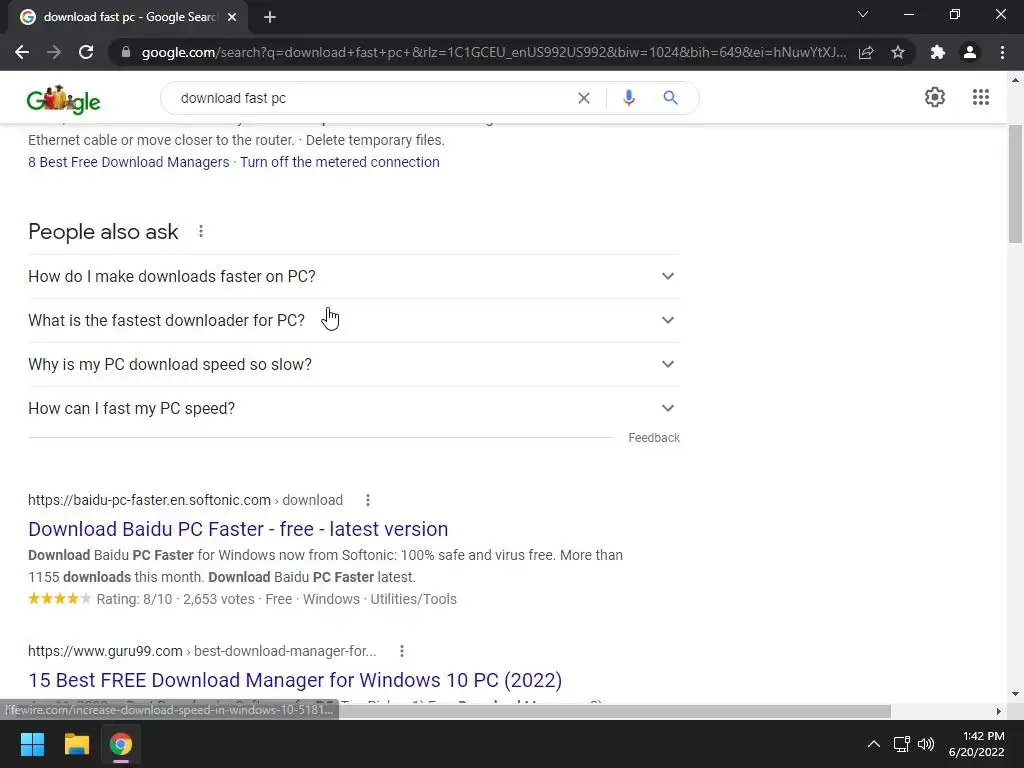
Task: View site information lock icon
Action: [x=126, y=52]
